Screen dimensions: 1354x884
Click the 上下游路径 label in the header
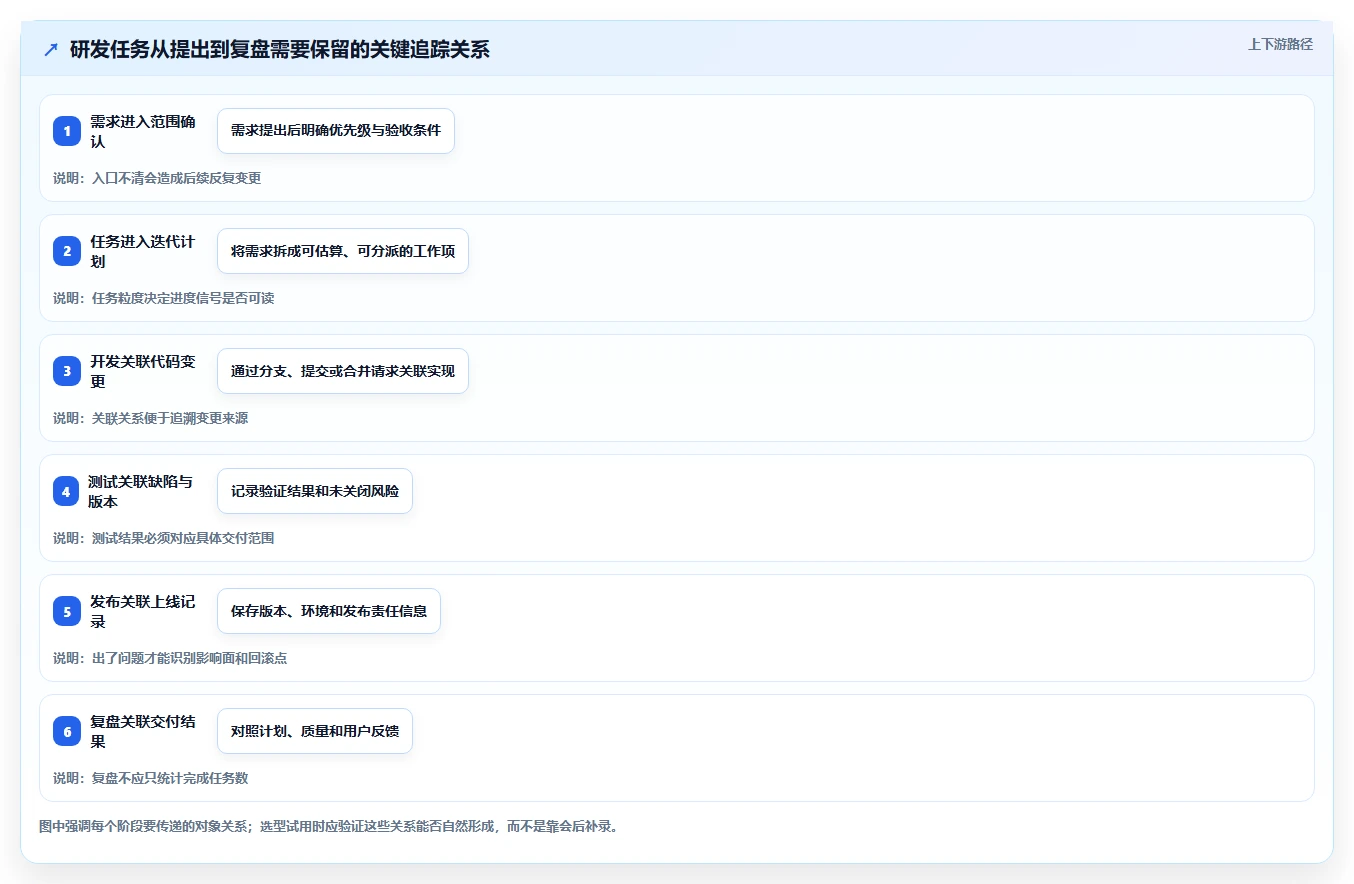click(1280, 44)
